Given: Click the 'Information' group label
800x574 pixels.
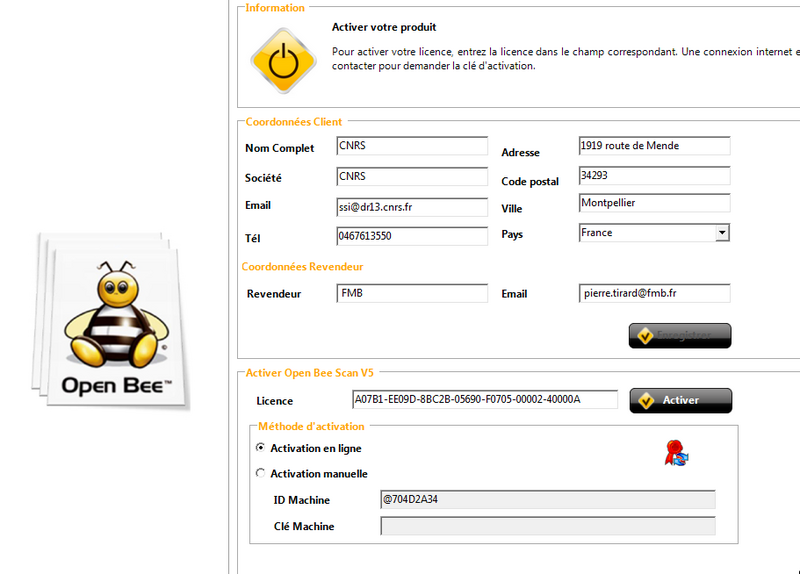Looking at the screenshot, I should pyautogui.click(x=274, y=8).
